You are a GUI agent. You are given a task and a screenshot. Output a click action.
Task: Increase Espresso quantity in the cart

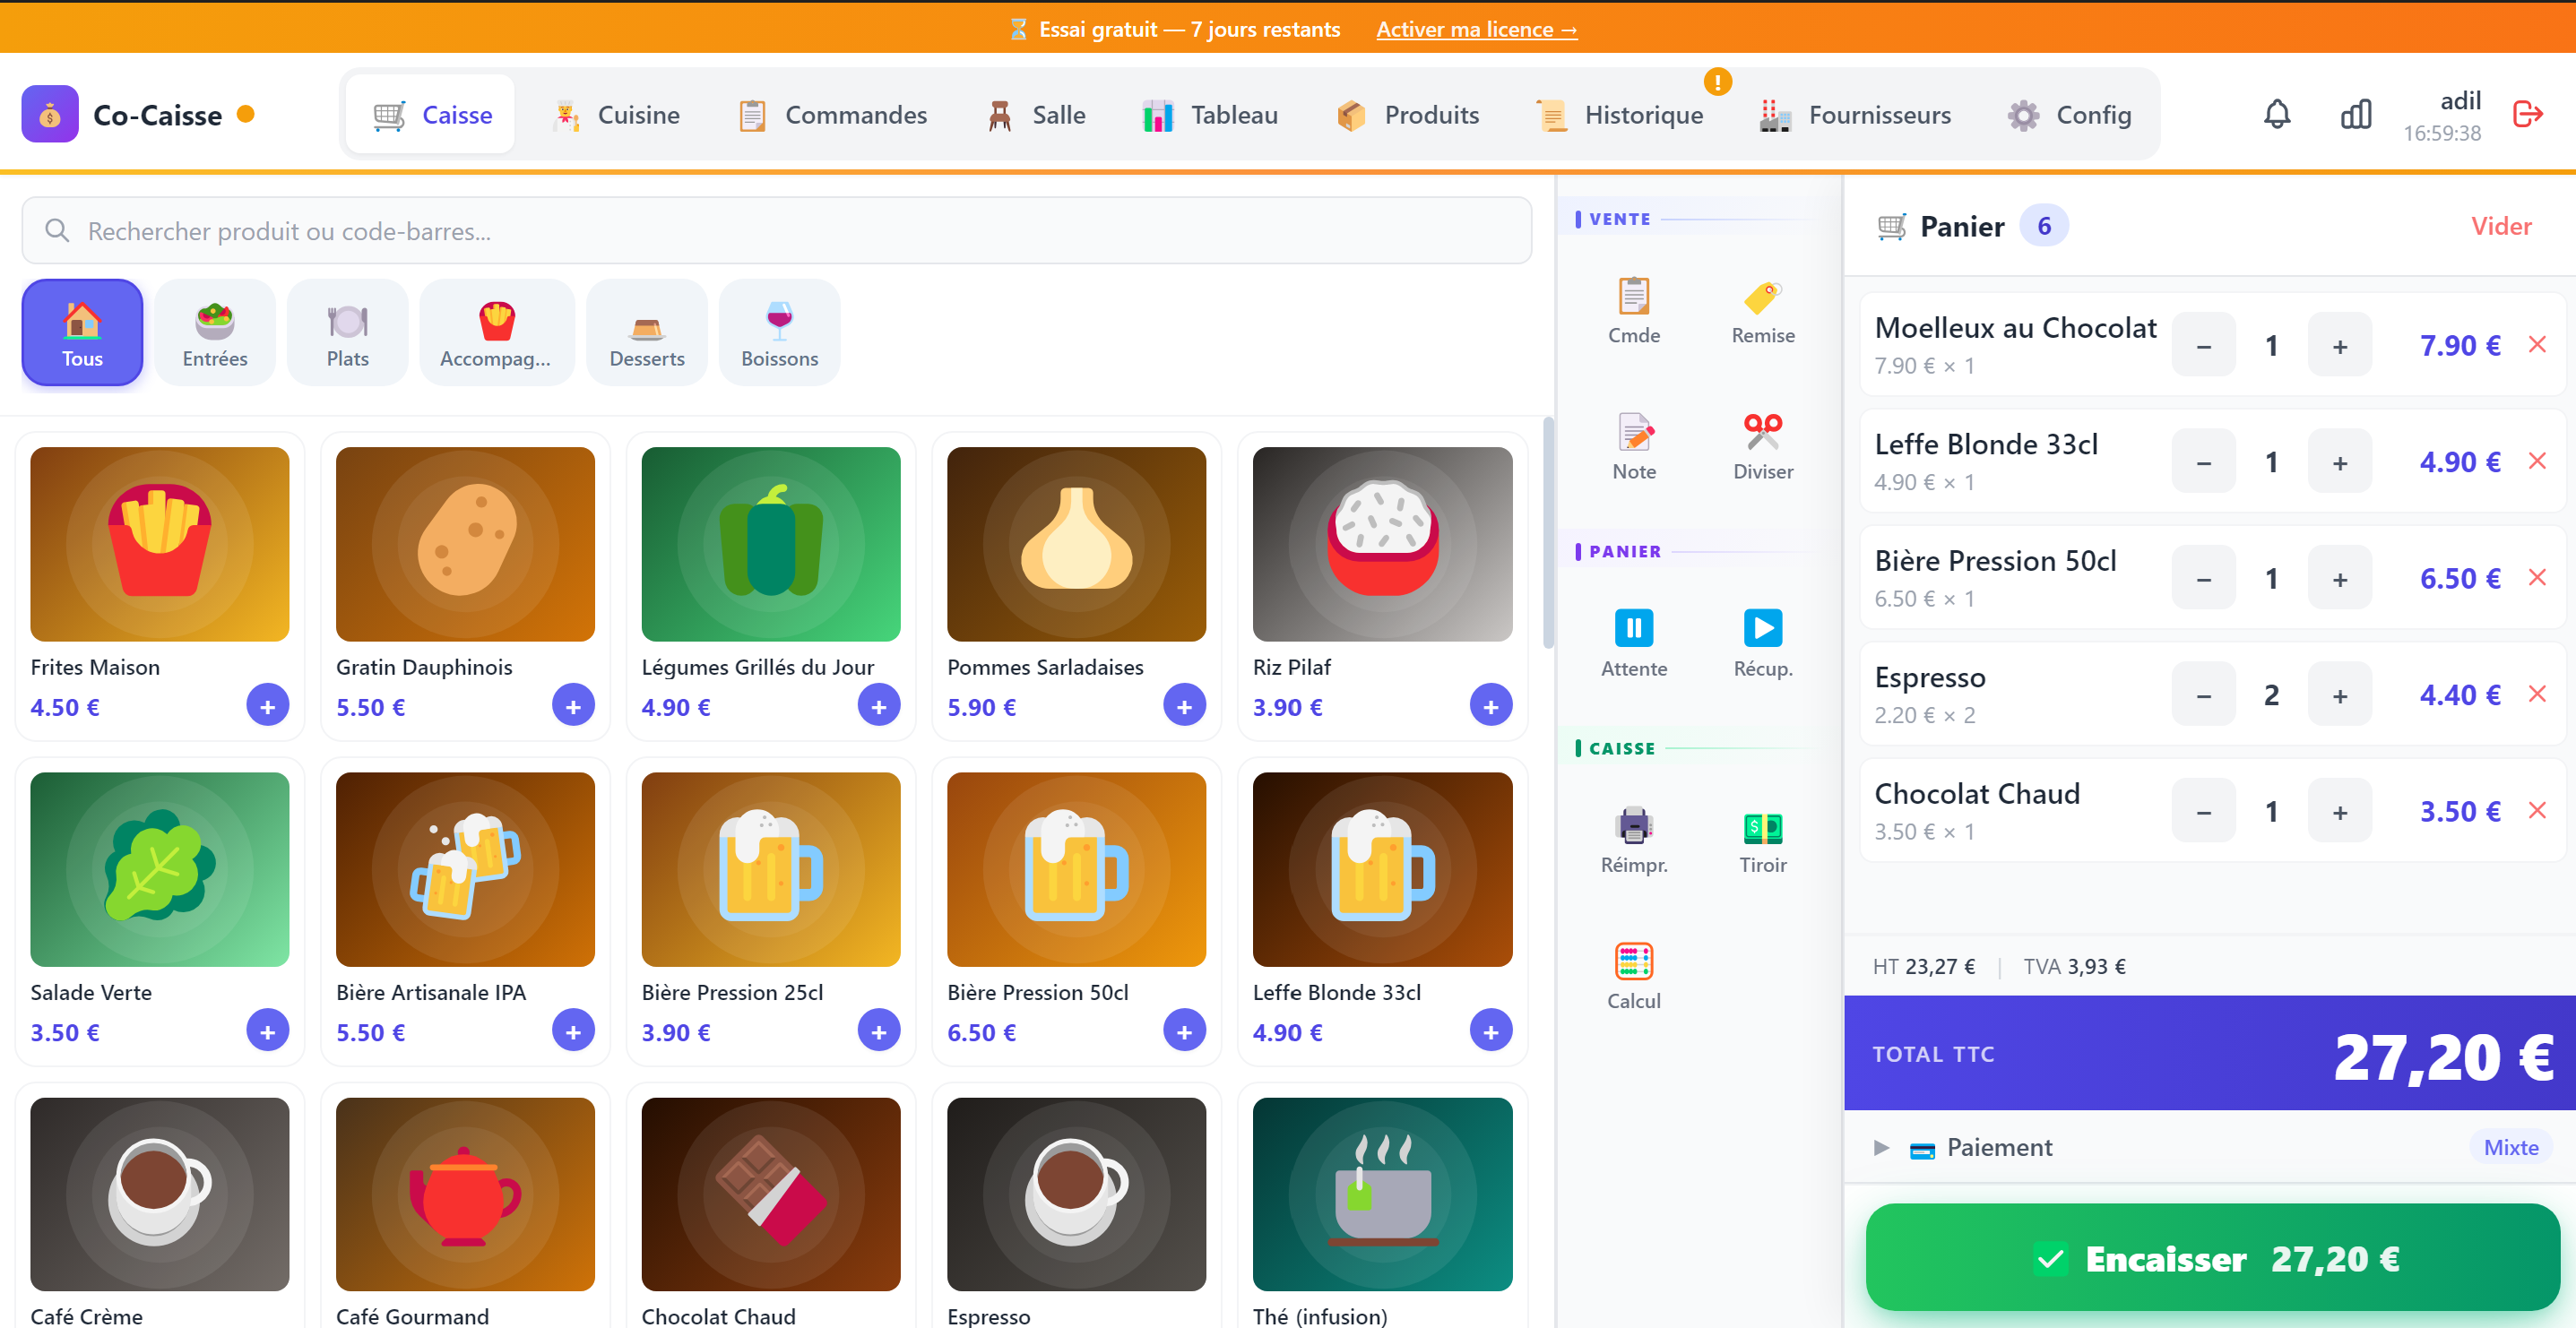[2339, 693]
